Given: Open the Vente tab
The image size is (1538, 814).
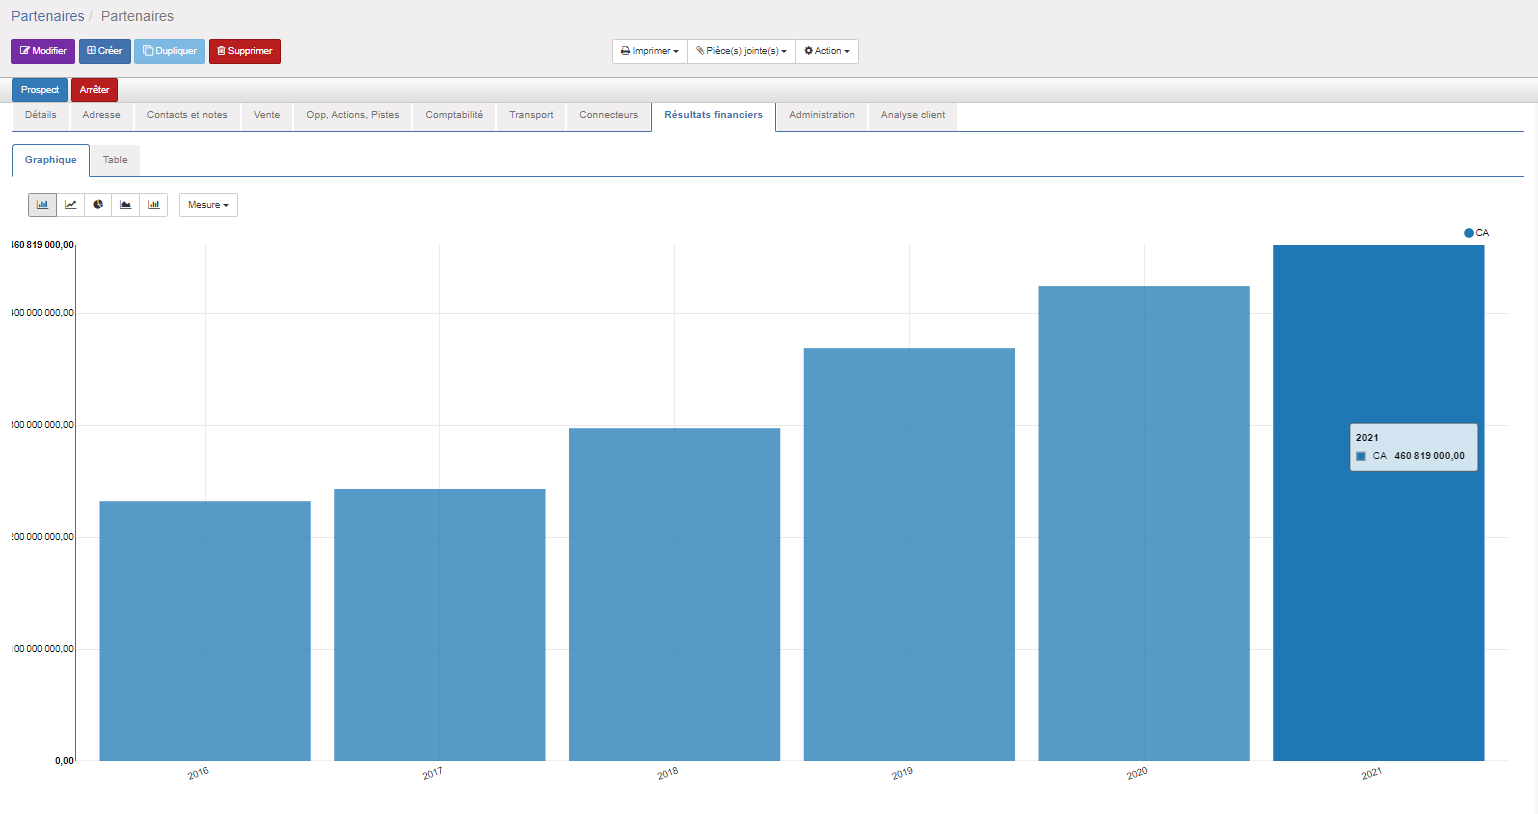Looking at the screenshot, I should coord(267,115).
